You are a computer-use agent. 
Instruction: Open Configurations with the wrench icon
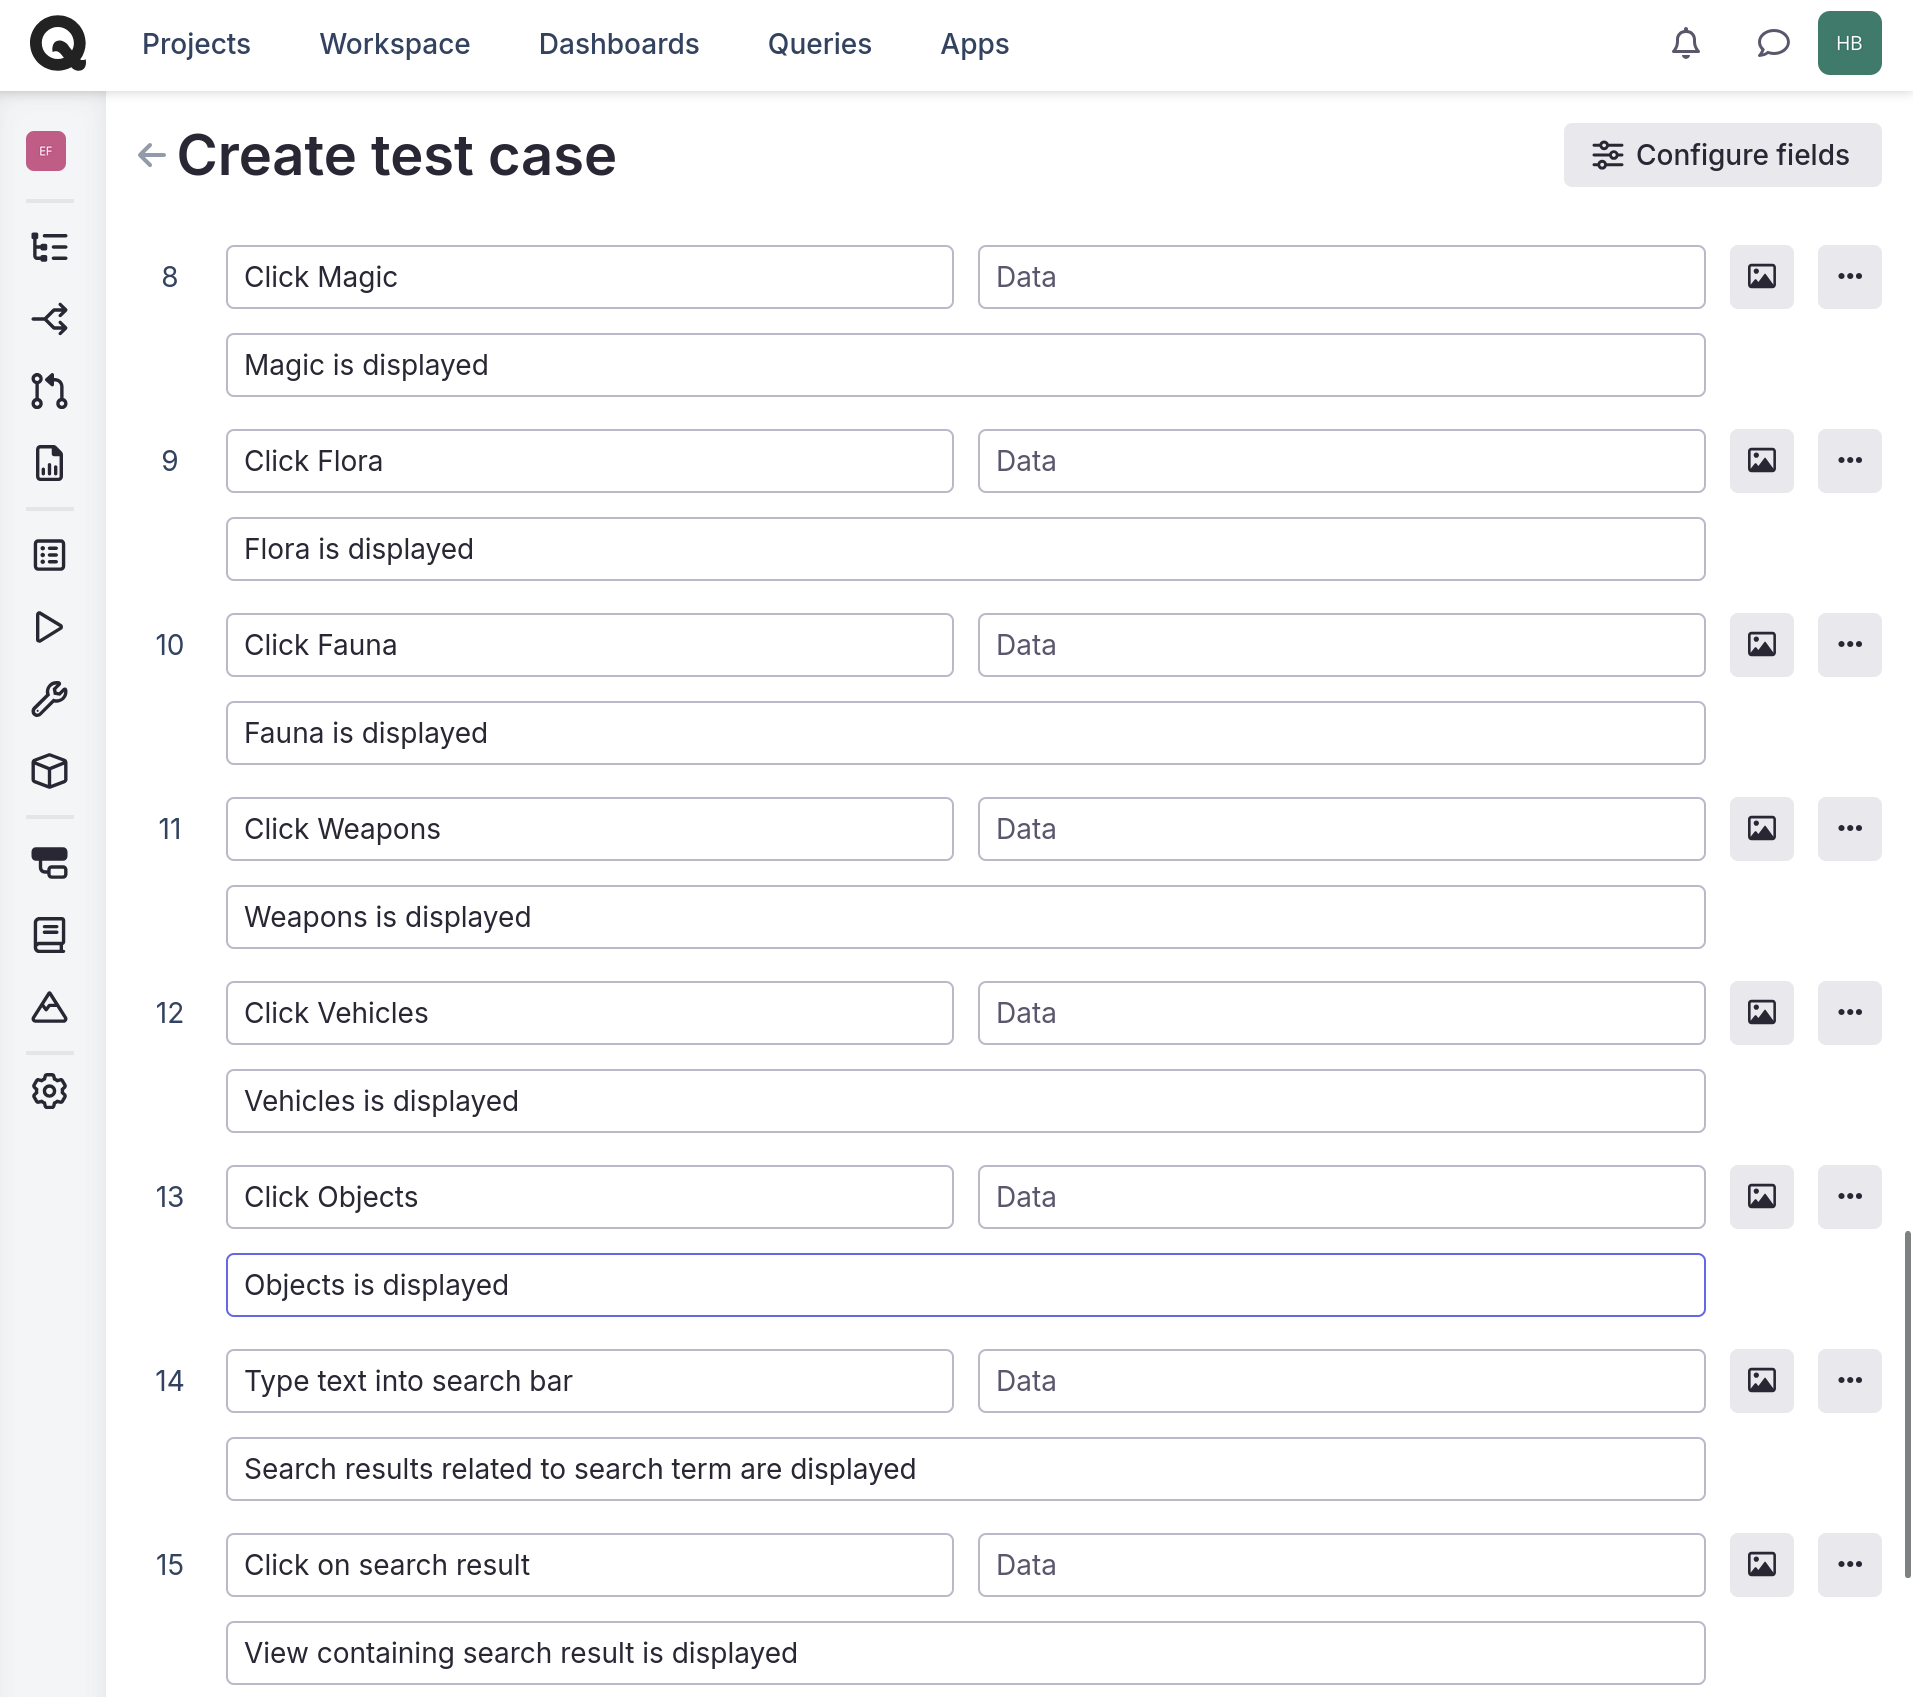pos(49,698)
